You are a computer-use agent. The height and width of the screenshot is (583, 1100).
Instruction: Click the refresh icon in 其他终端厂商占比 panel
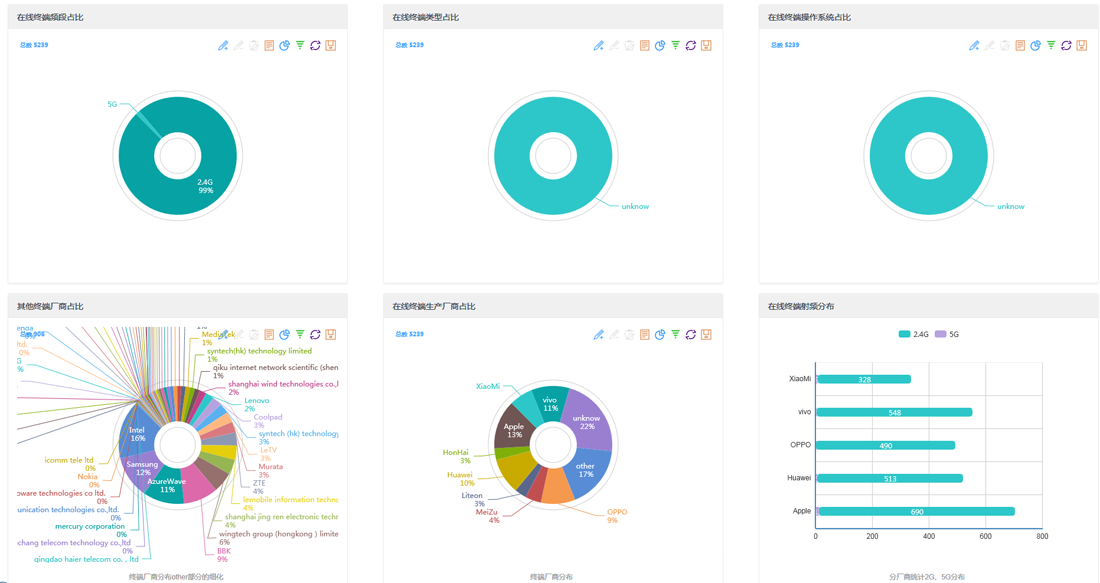(315, 334)
